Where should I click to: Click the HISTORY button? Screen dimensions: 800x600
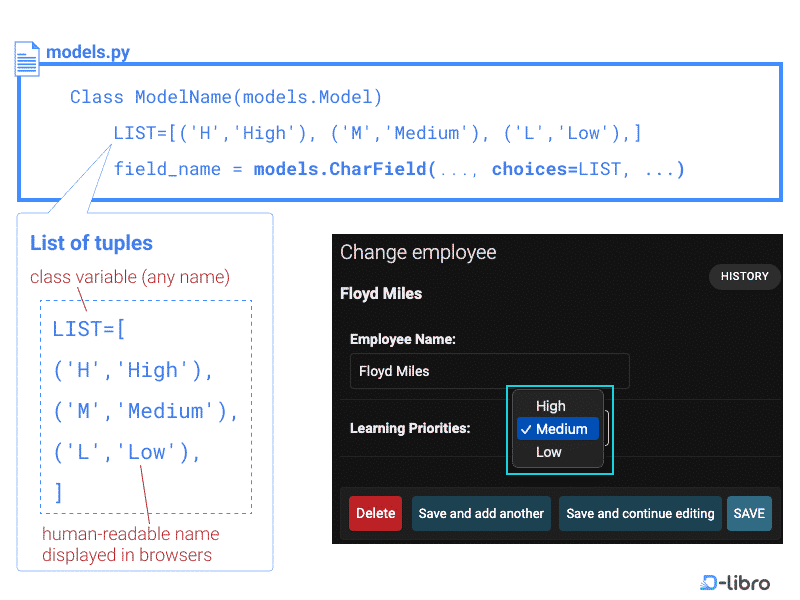[744, 276]
